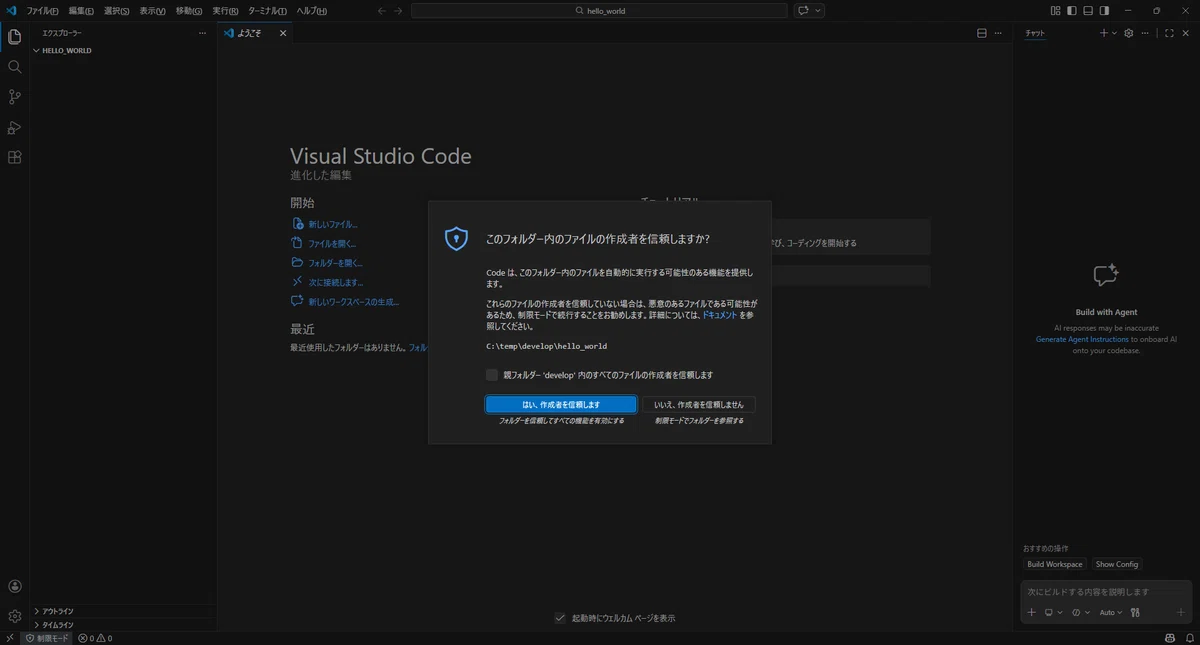
Task: Click the Customize Layout icon in title bar
Action: click(1056, 11)
